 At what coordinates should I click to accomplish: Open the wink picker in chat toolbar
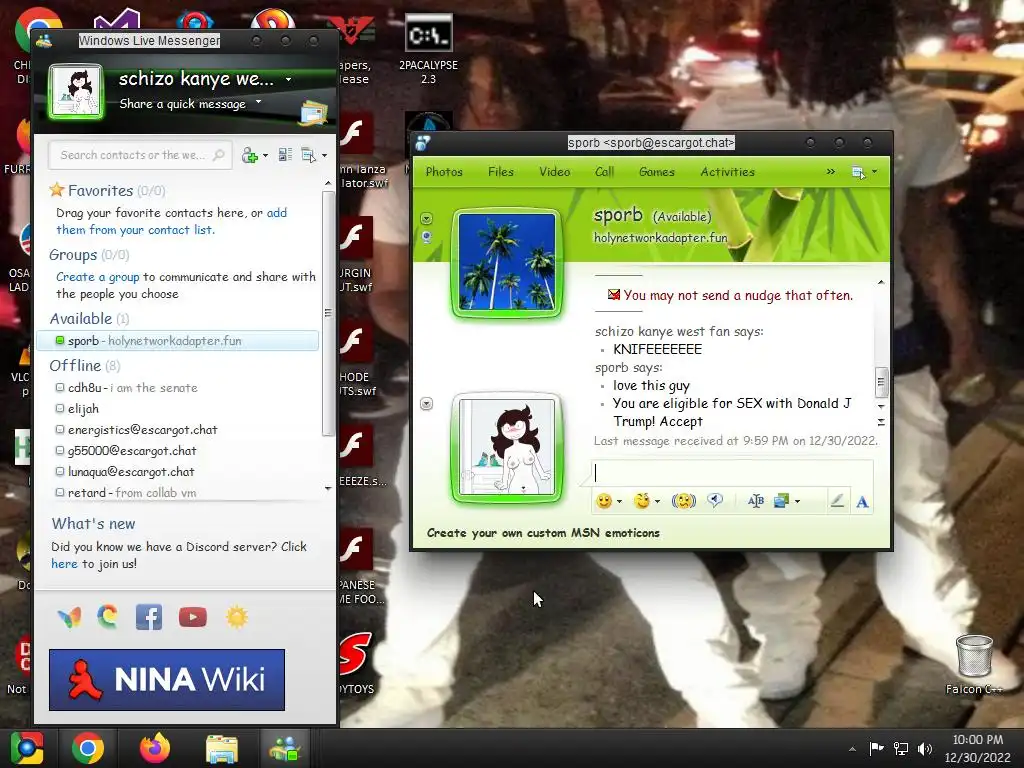click(643, 501)
